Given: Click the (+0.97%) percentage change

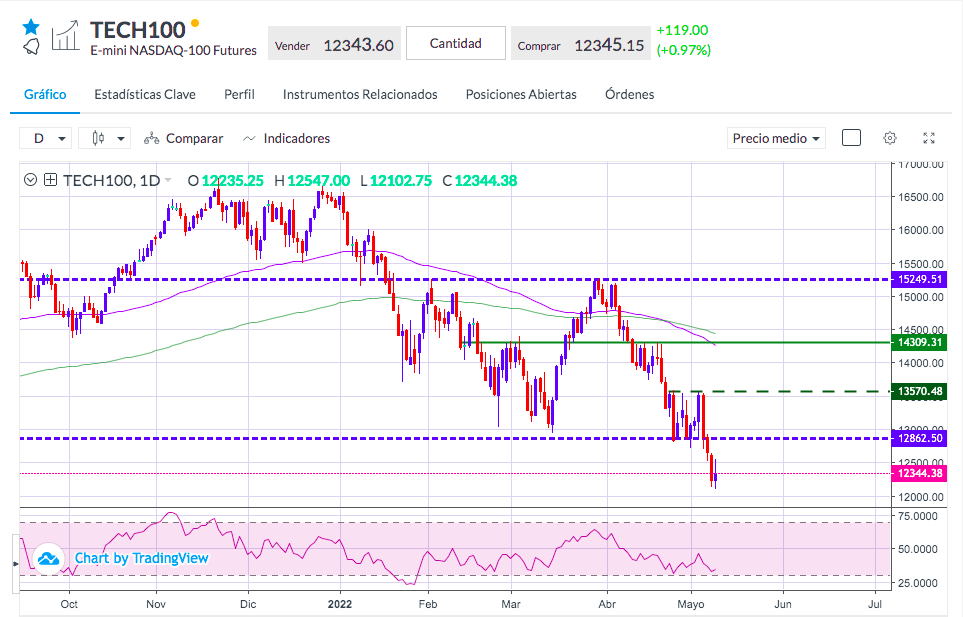Looking at the screenshot, I should point(684,50).
